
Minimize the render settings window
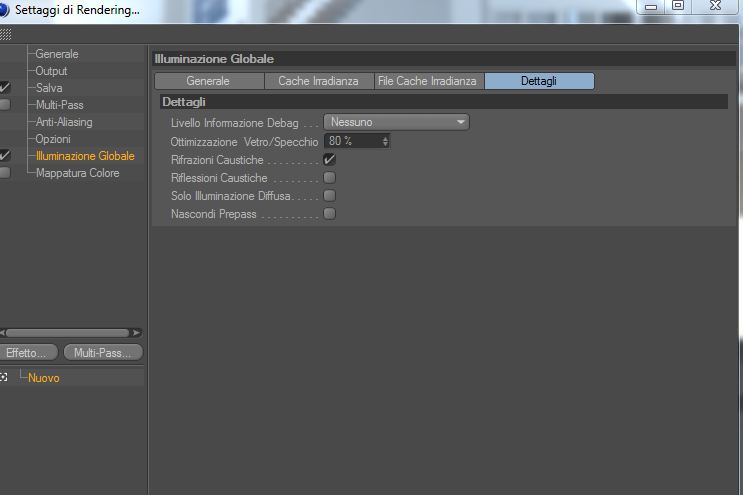(651, 6)
